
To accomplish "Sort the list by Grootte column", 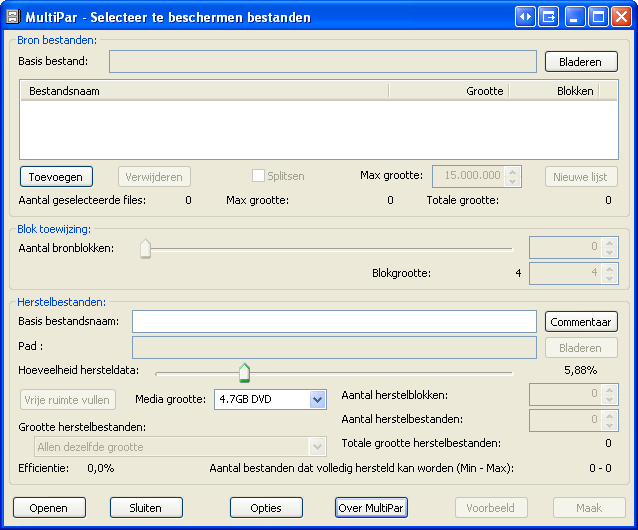I will 449,91.
